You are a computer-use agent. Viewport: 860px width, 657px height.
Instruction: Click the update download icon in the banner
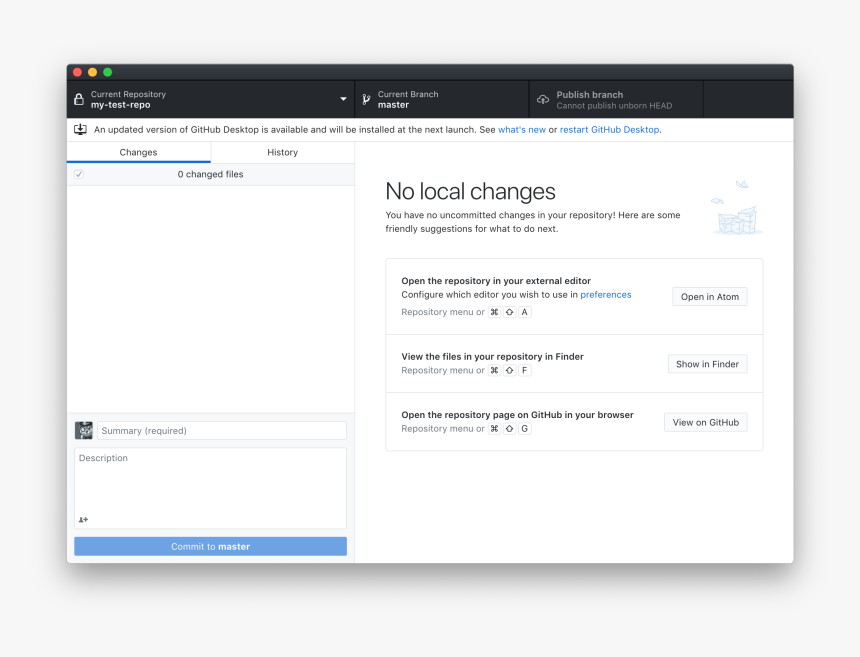[x=80, y=129]
